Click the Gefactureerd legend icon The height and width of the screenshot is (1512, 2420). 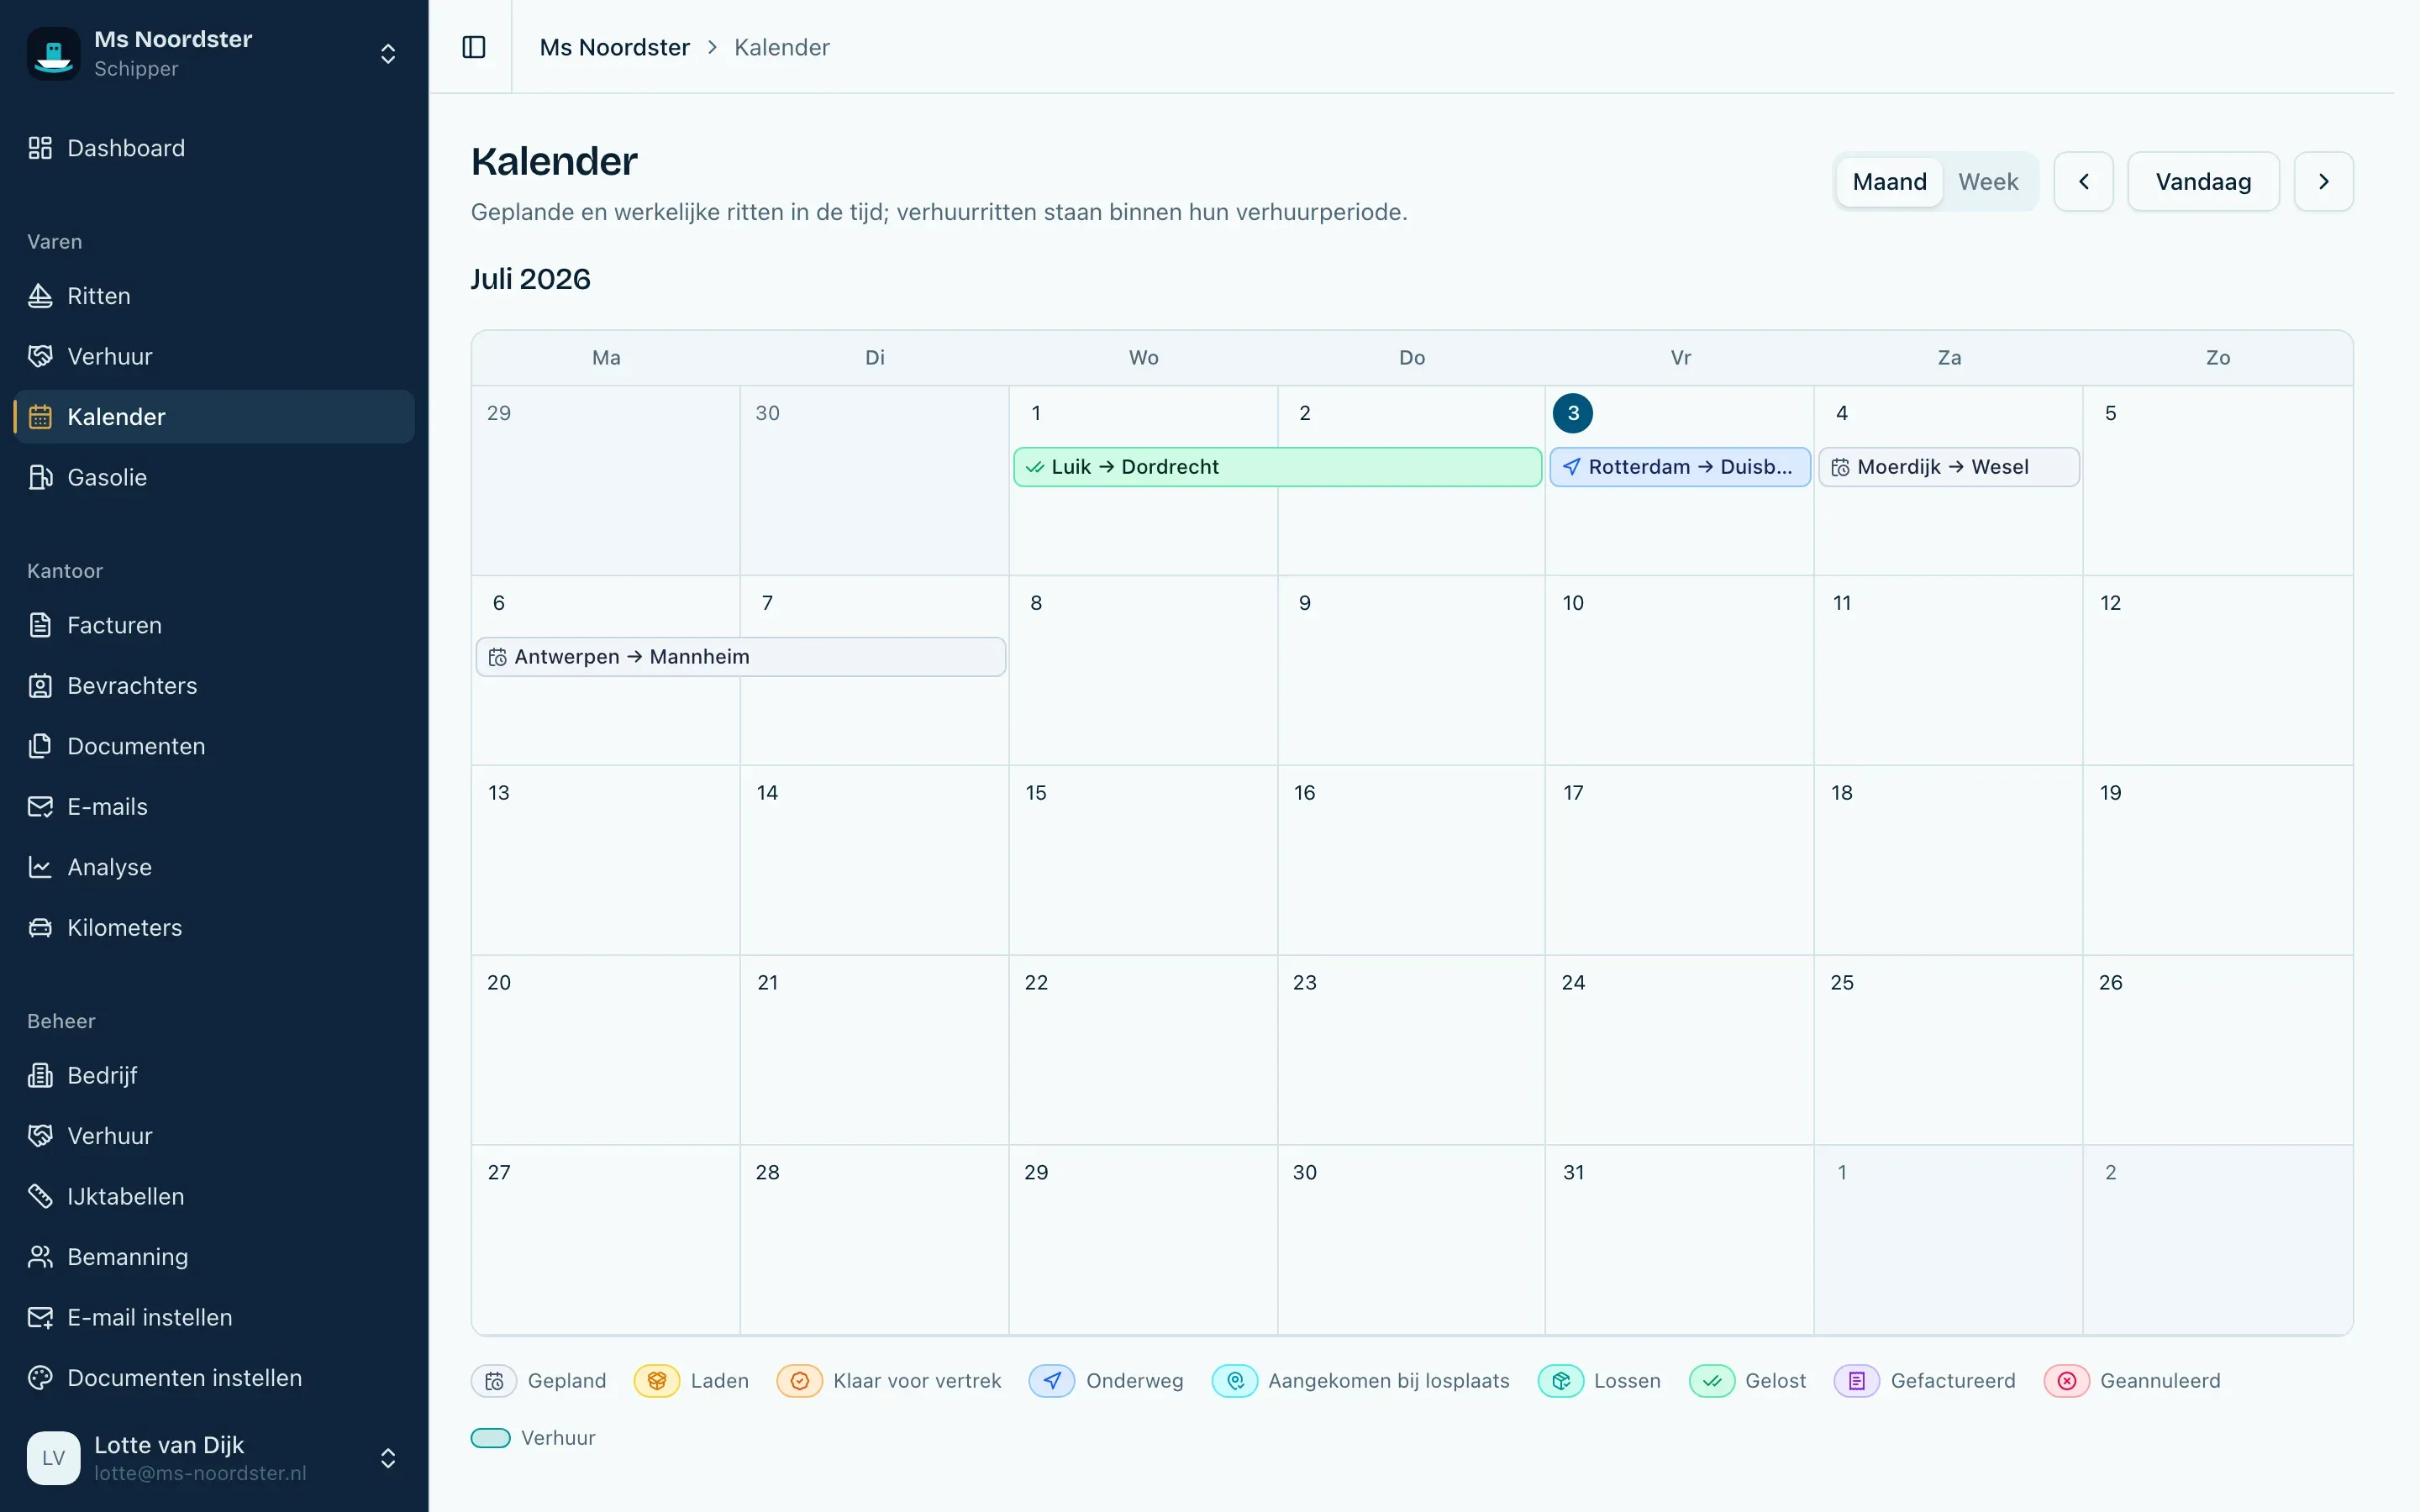pyautogui.click(x=1857, y=1381)
